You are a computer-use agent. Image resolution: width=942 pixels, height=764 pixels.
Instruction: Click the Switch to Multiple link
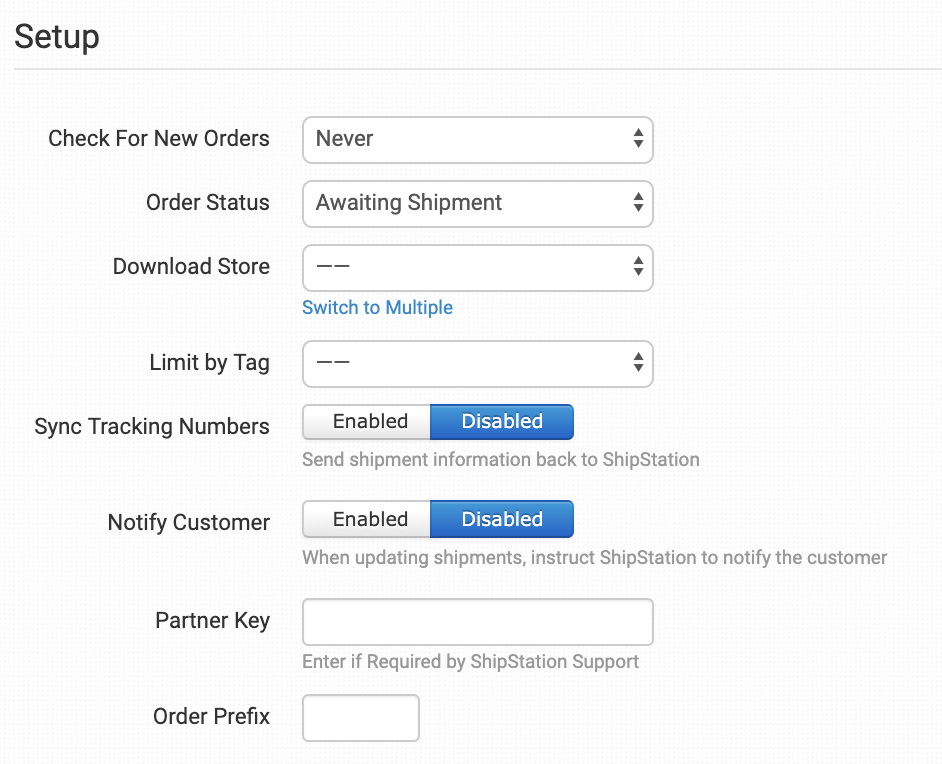(377, 308)
